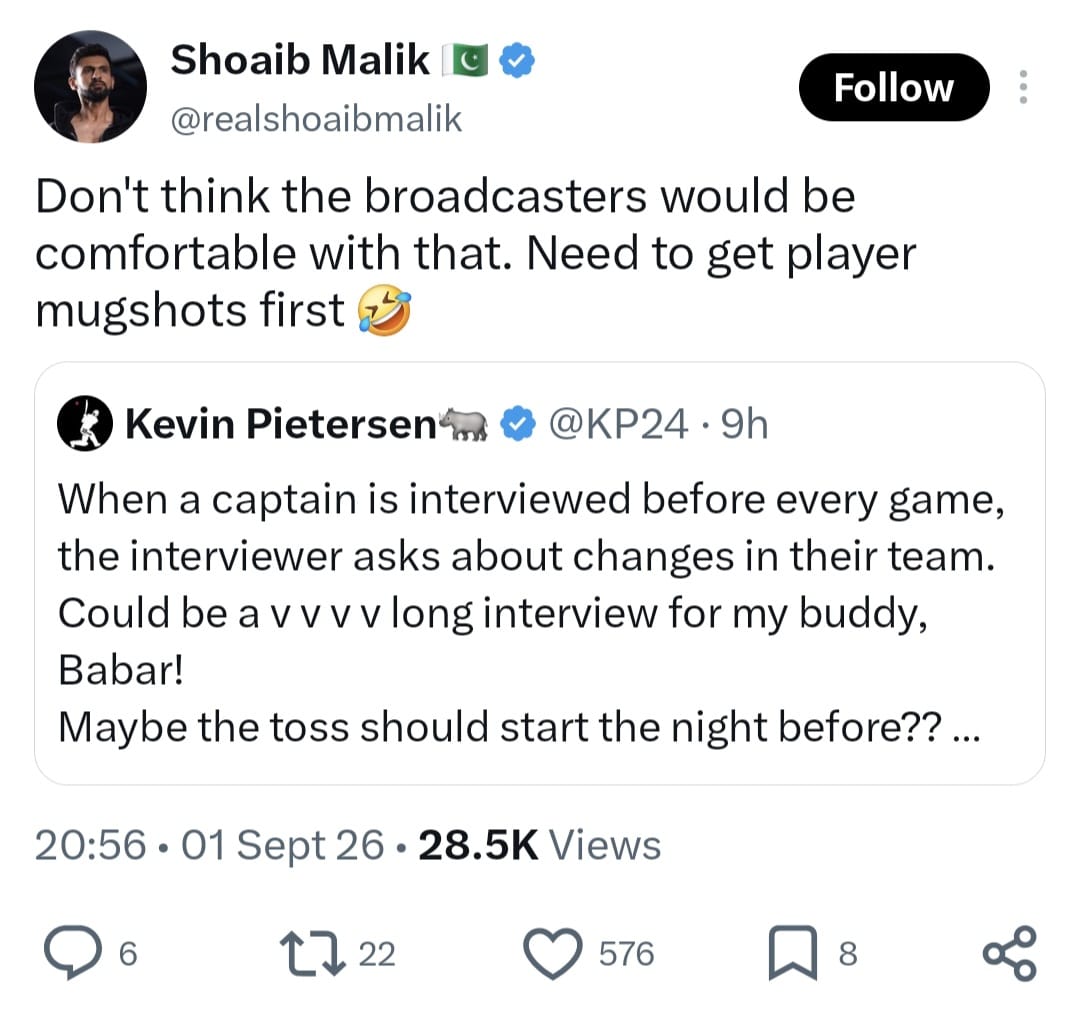Open the @KP24 handle link
The image size is (1080, 1023).
click(x=618, y=424)
